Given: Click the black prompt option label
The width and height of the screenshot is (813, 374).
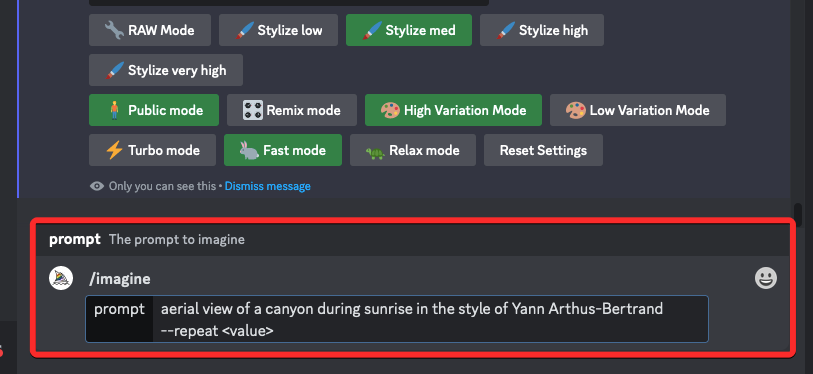Looking at the screenshot, I should coord(119,319).
